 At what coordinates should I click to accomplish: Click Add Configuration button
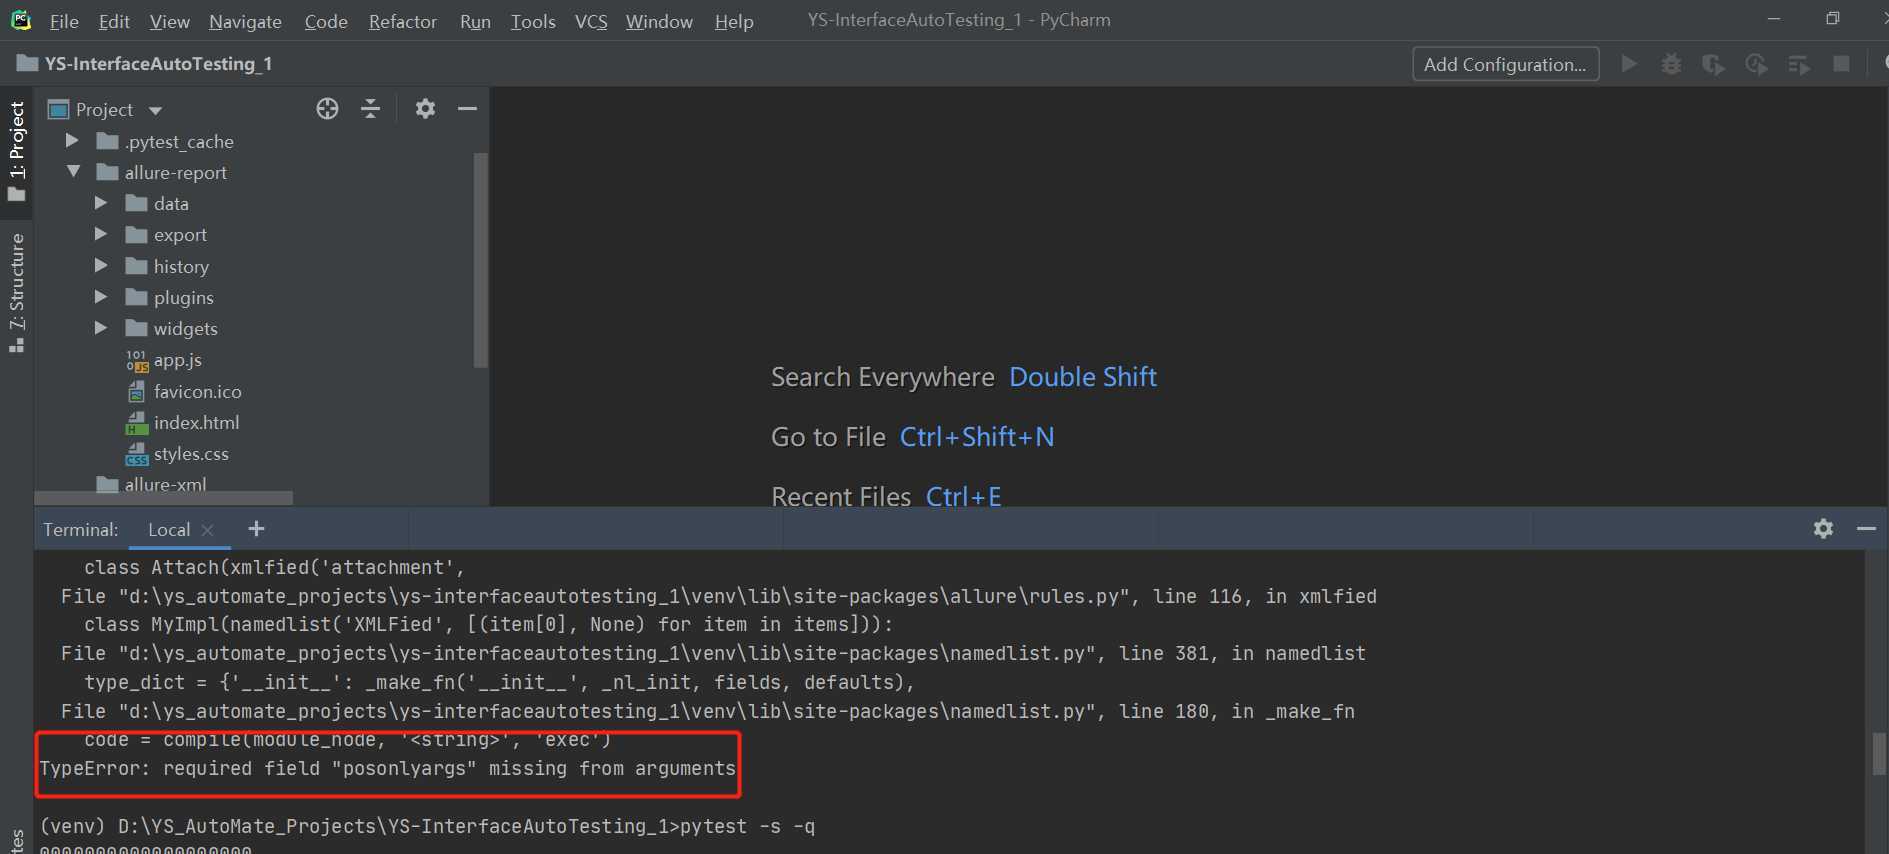[1504, 65]
